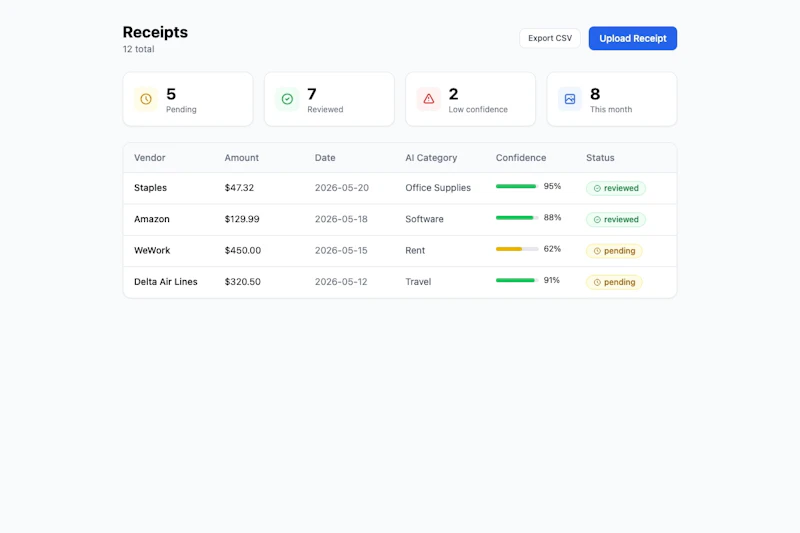800x533 pixels.
Task: Open the Amazon vendor row
Action: point(400,219)
